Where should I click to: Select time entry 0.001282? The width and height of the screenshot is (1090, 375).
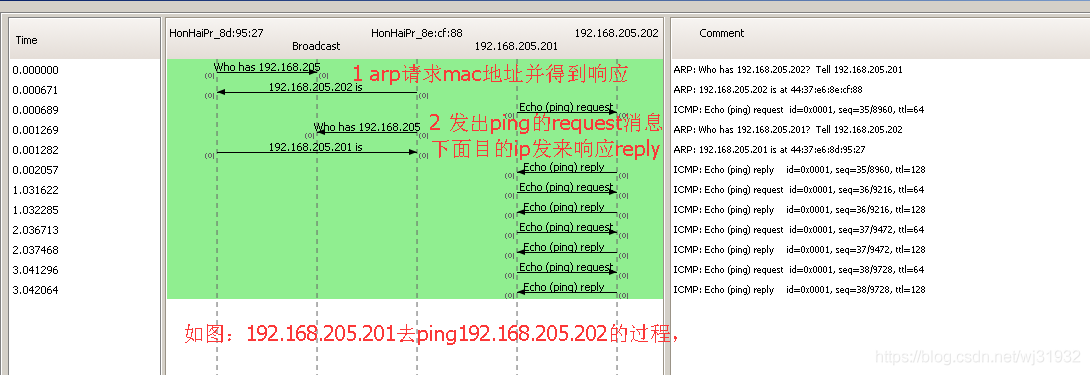tap(35, 150)
